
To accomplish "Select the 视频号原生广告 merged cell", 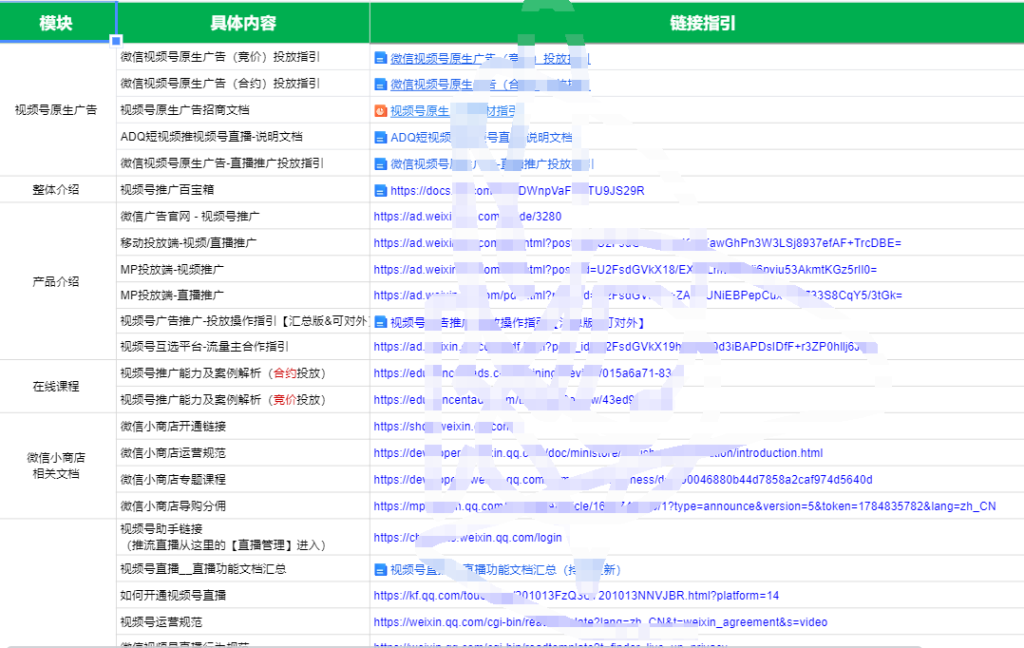I will [57, 110].
